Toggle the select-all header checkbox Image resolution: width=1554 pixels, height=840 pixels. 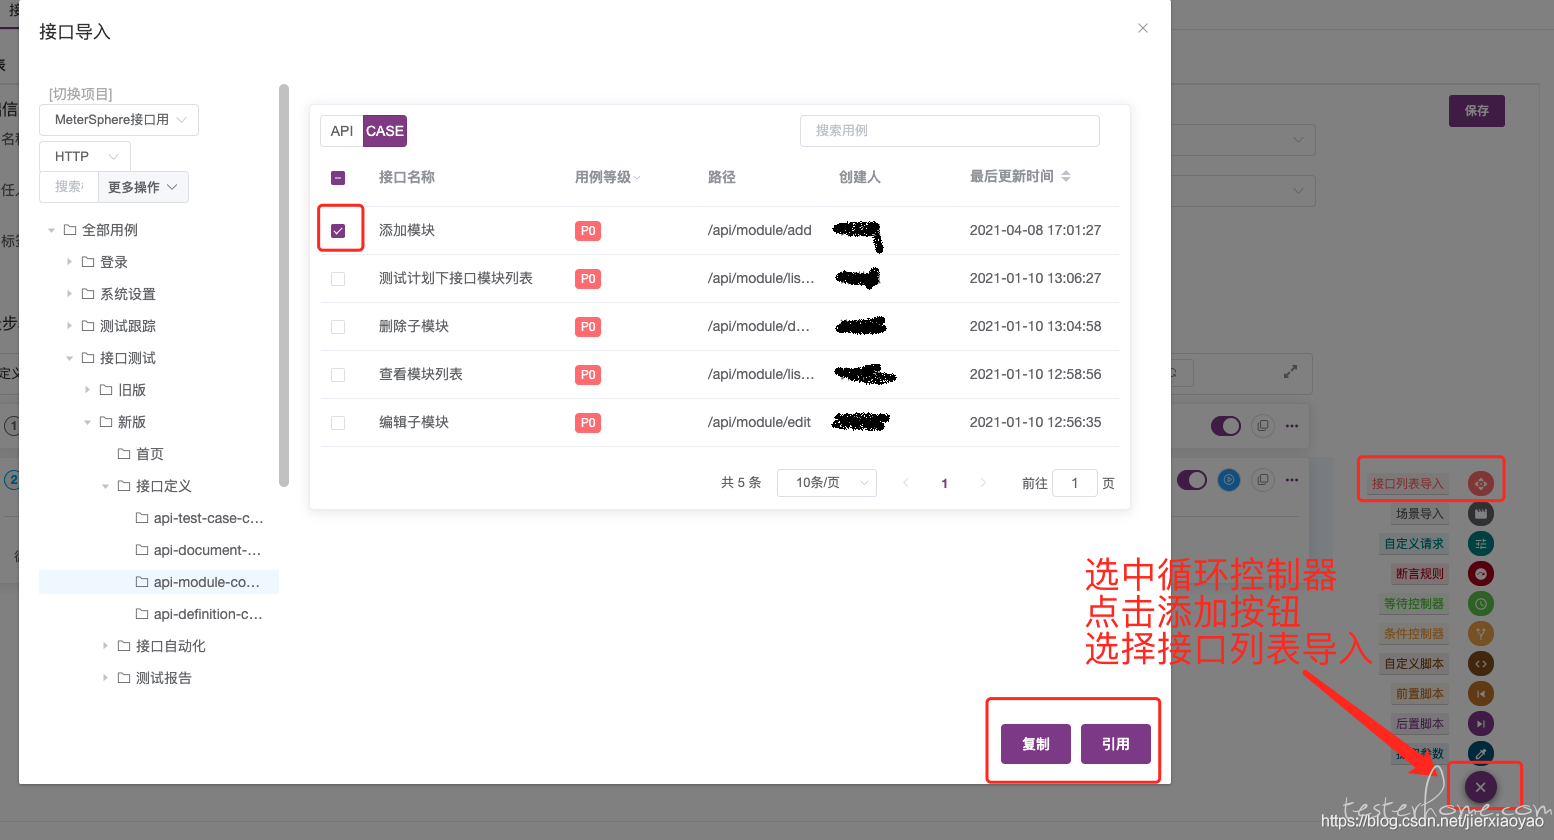(338, 178)
